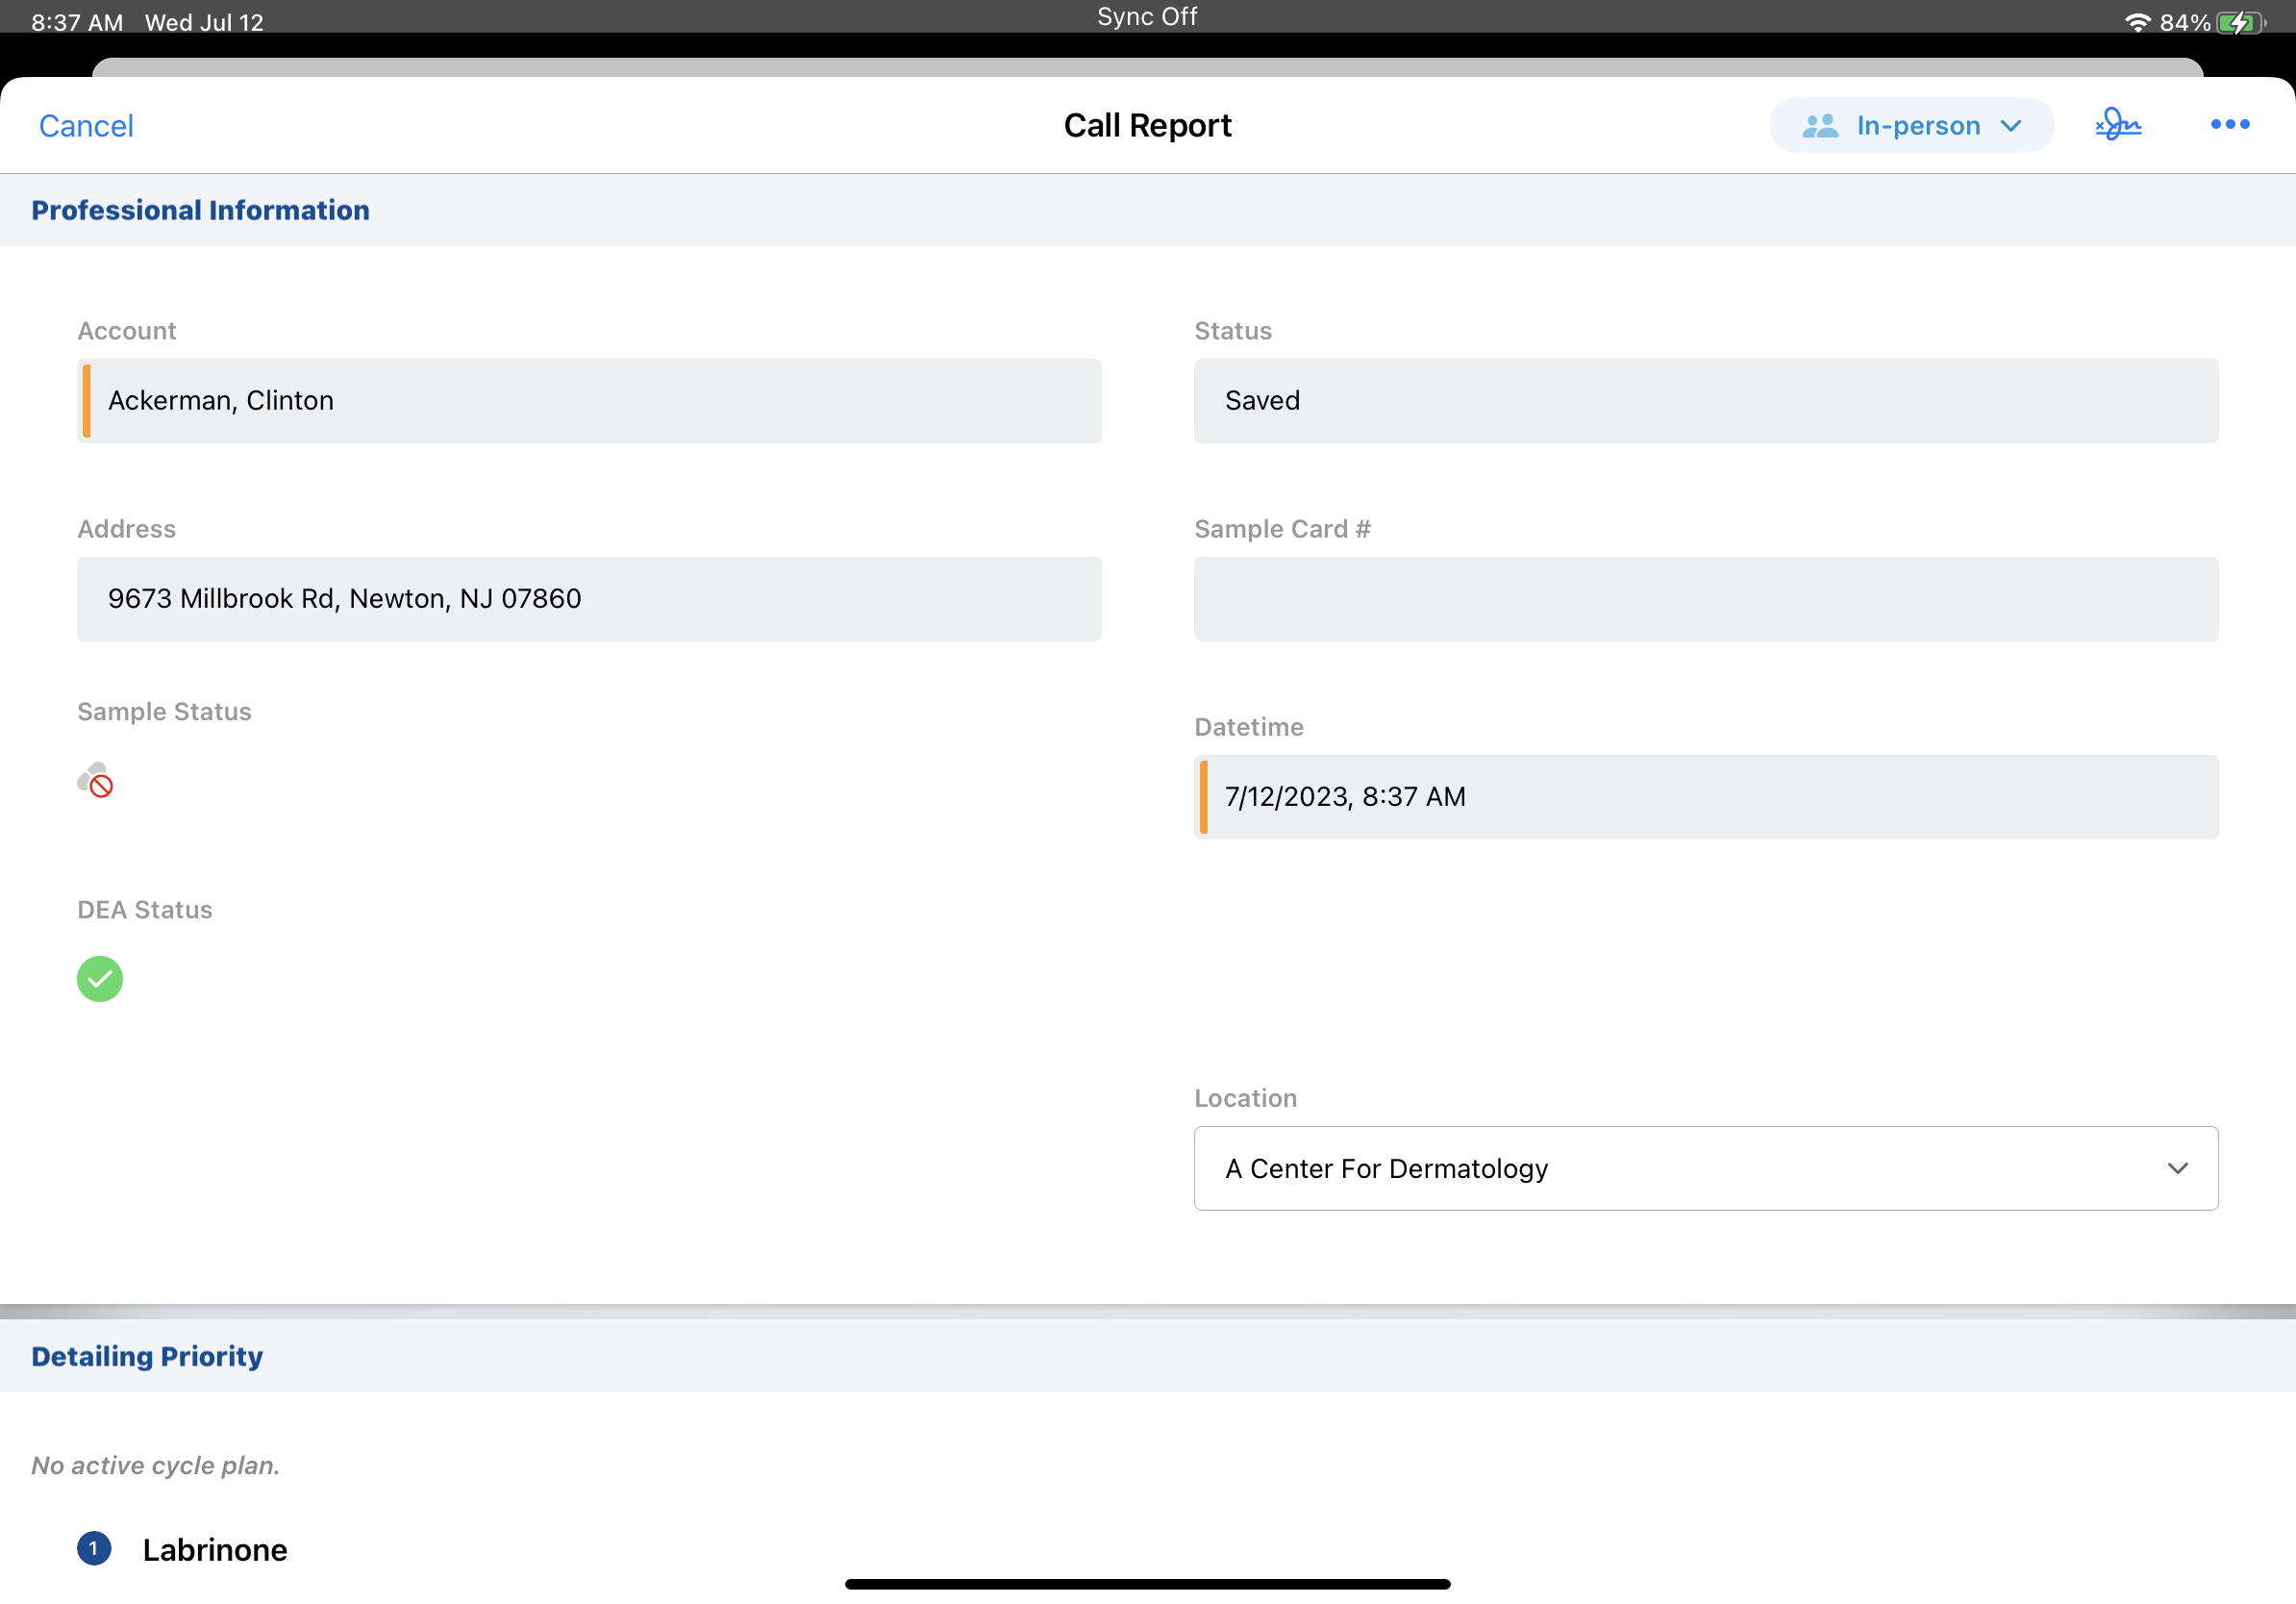
Task: Tap the signature capture icon
Action: (2117, 125)
